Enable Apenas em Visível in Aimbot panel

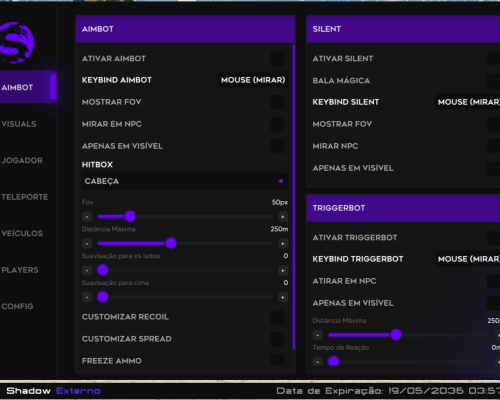pyautogui.click(x=277, y=146)
